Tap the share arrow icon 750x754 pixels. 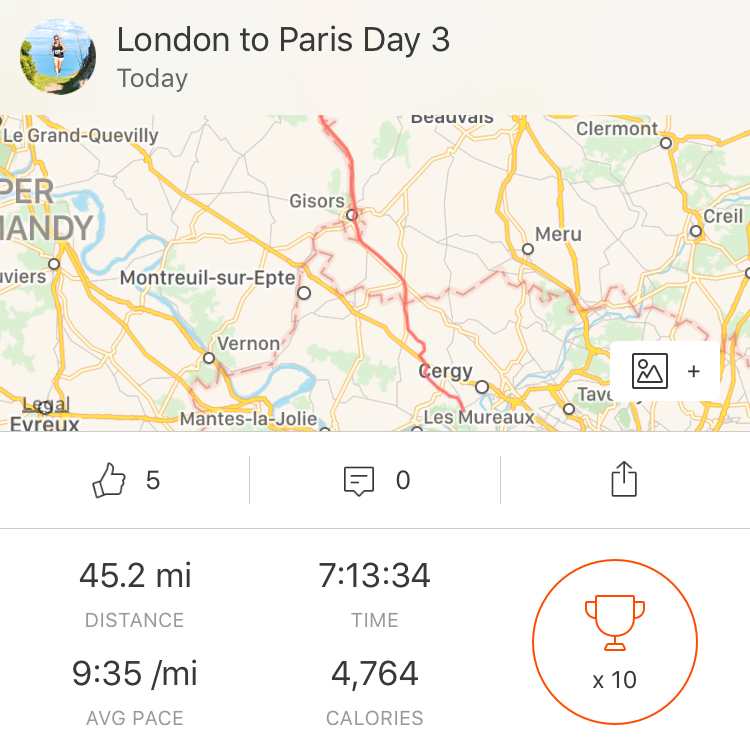624,478
